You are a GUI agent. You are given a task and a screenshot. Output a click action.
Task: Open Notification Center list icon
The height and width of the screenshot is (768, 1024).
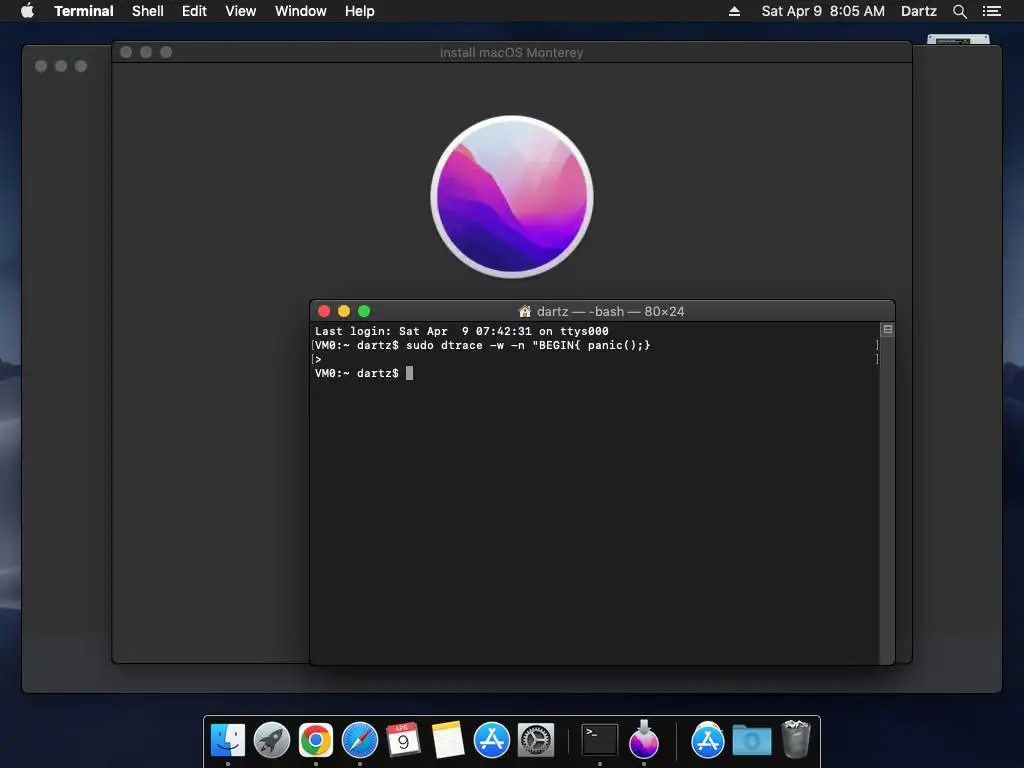(x=991, y=11)
